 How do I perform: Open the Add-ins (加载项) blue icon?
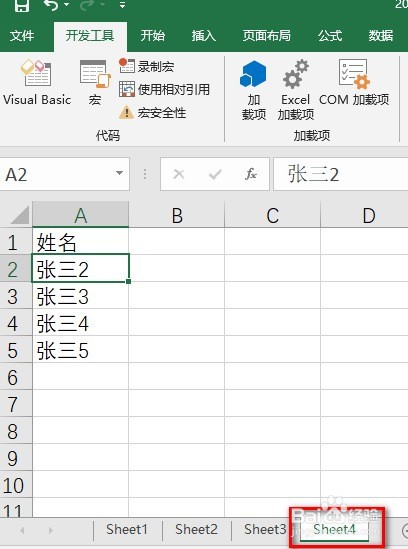coord(254,90)
